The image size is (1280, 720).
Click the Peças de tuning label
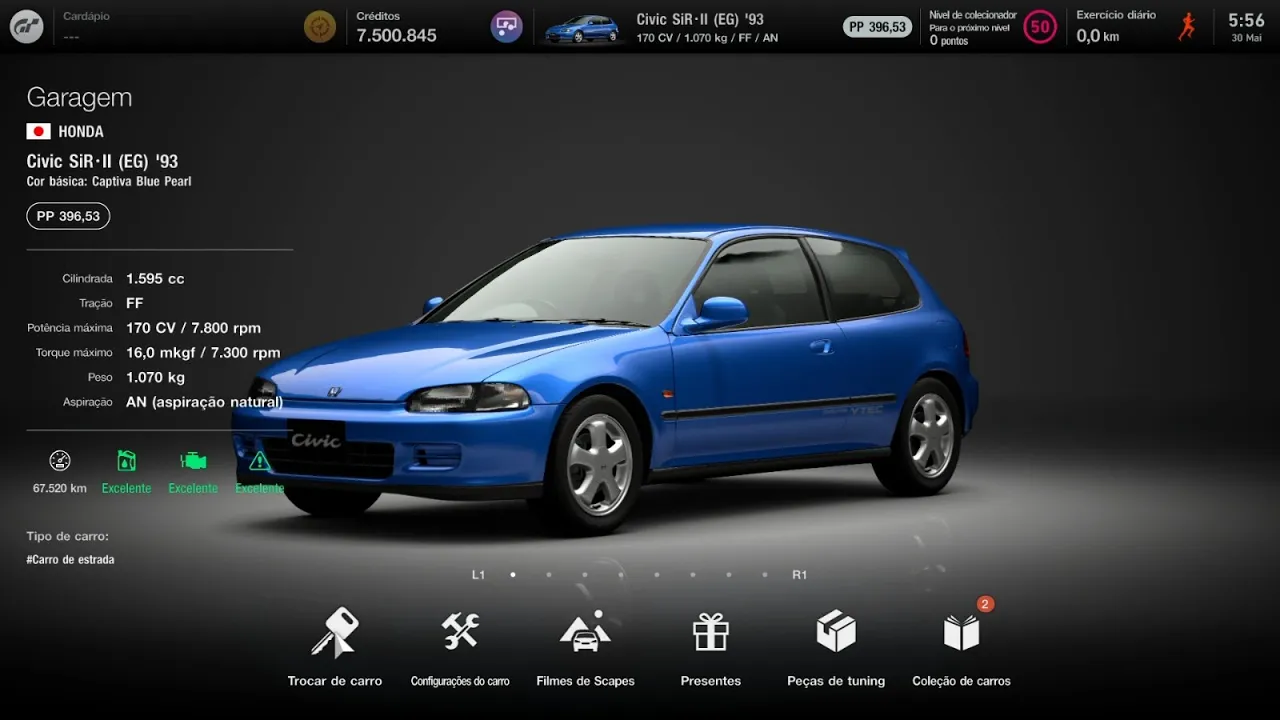point(836,681)
